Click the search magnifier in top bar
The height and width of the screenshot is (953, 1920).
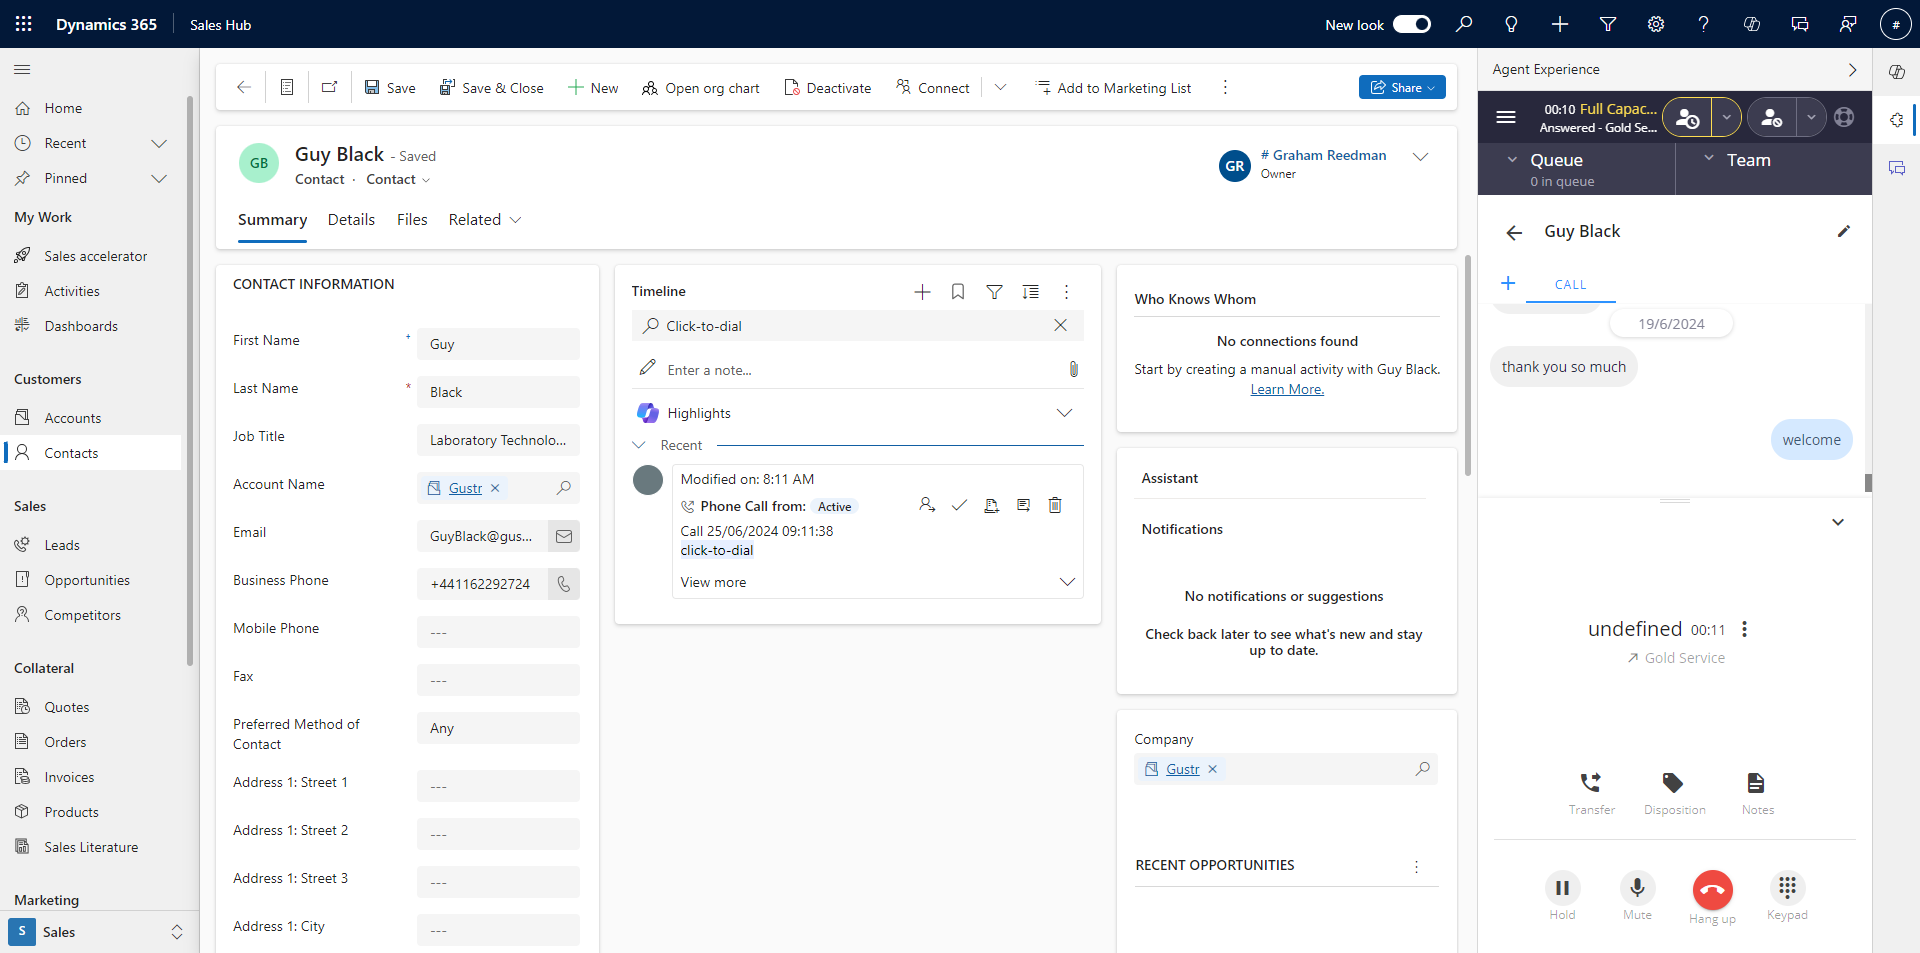1464,24
